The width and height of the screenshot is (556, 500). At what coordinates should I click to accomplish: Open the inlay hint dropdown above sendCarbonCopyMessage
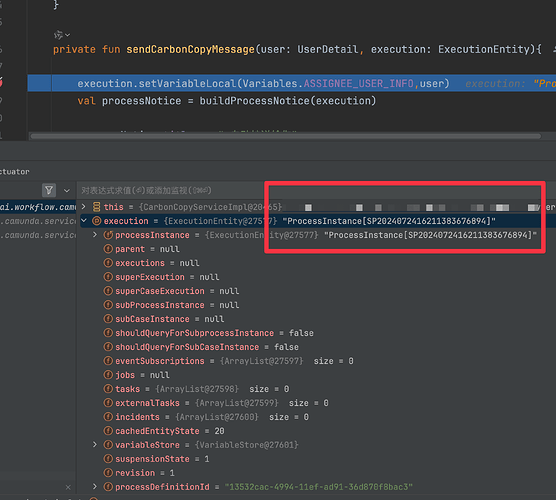(62, 35)
